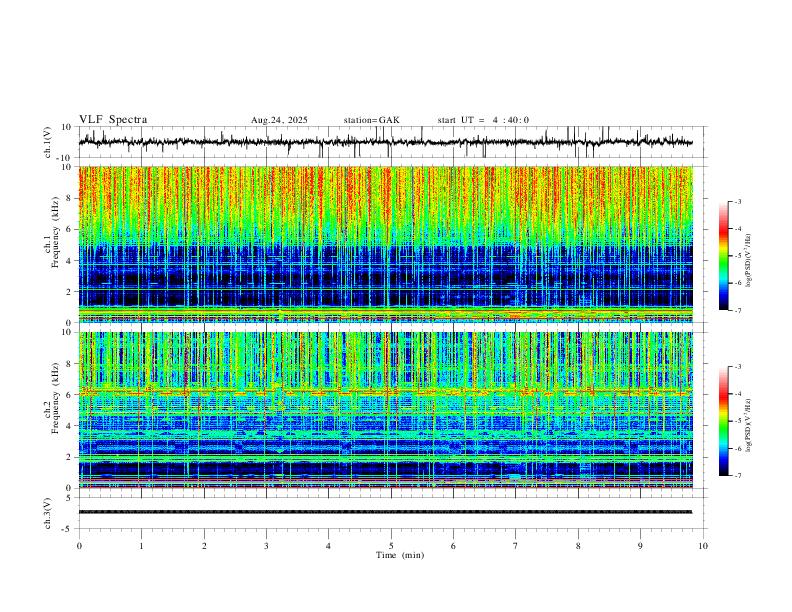The height and width of the screenshot is (612, 792).
Task: Click time axis tick label "5"
Action: point(391,546)
